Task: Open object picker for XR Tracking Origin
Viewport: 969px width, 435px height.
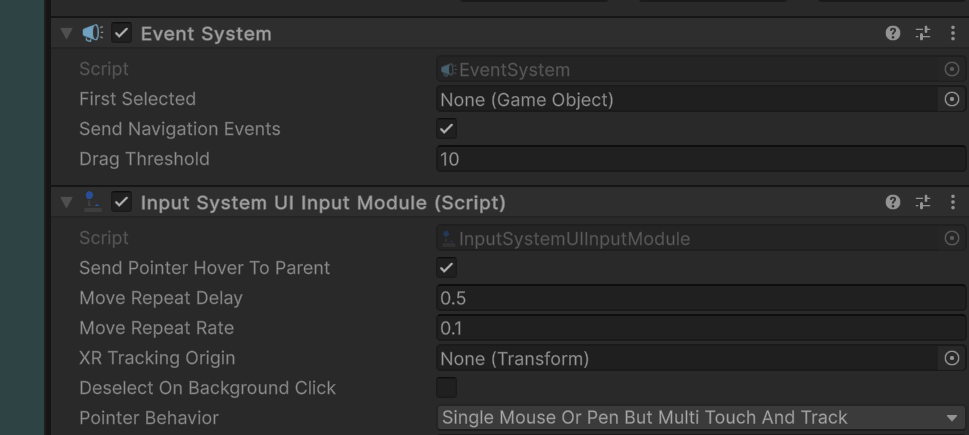Action: pos(952,358)
